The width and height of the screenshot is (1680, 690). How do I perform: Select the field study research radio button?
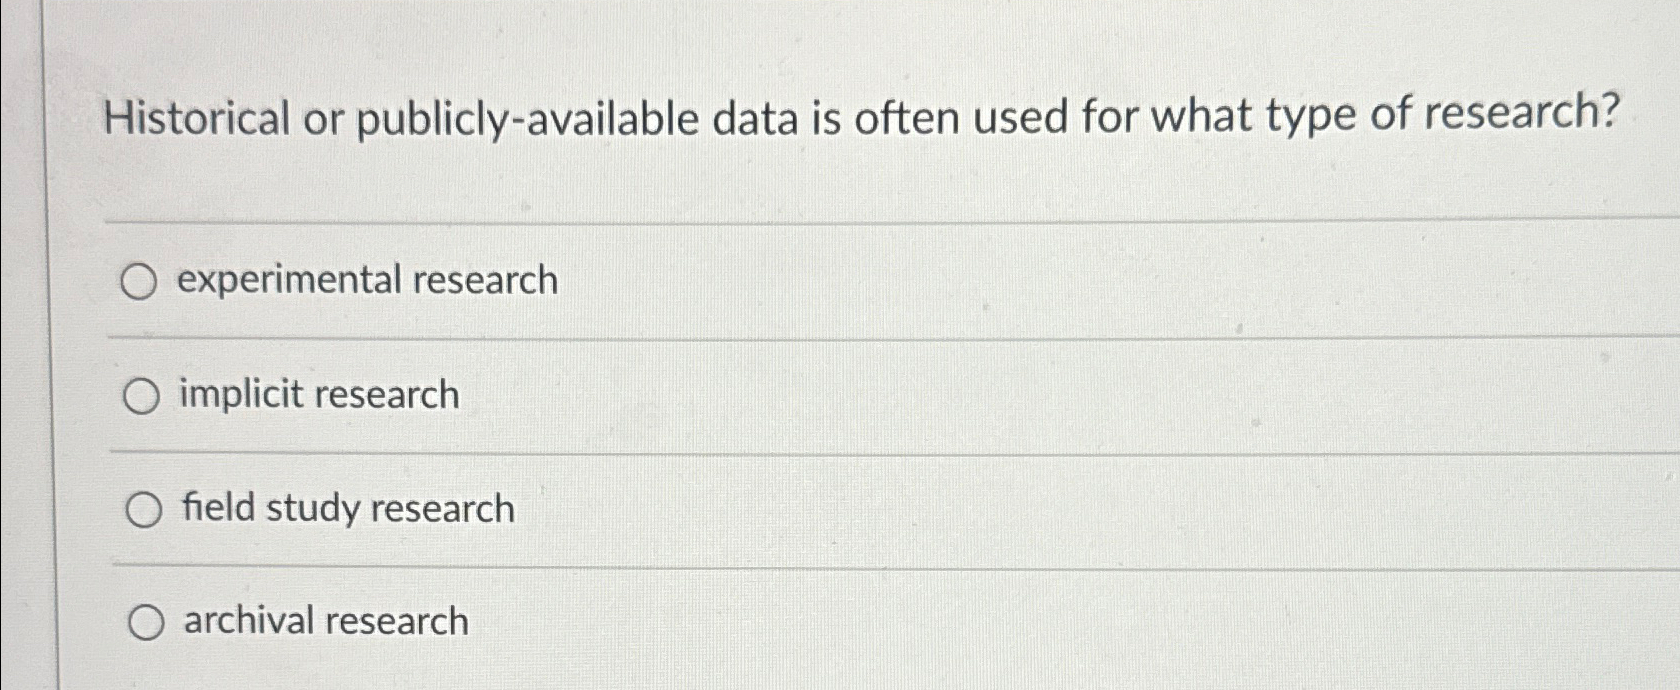(x=145, y=509)
